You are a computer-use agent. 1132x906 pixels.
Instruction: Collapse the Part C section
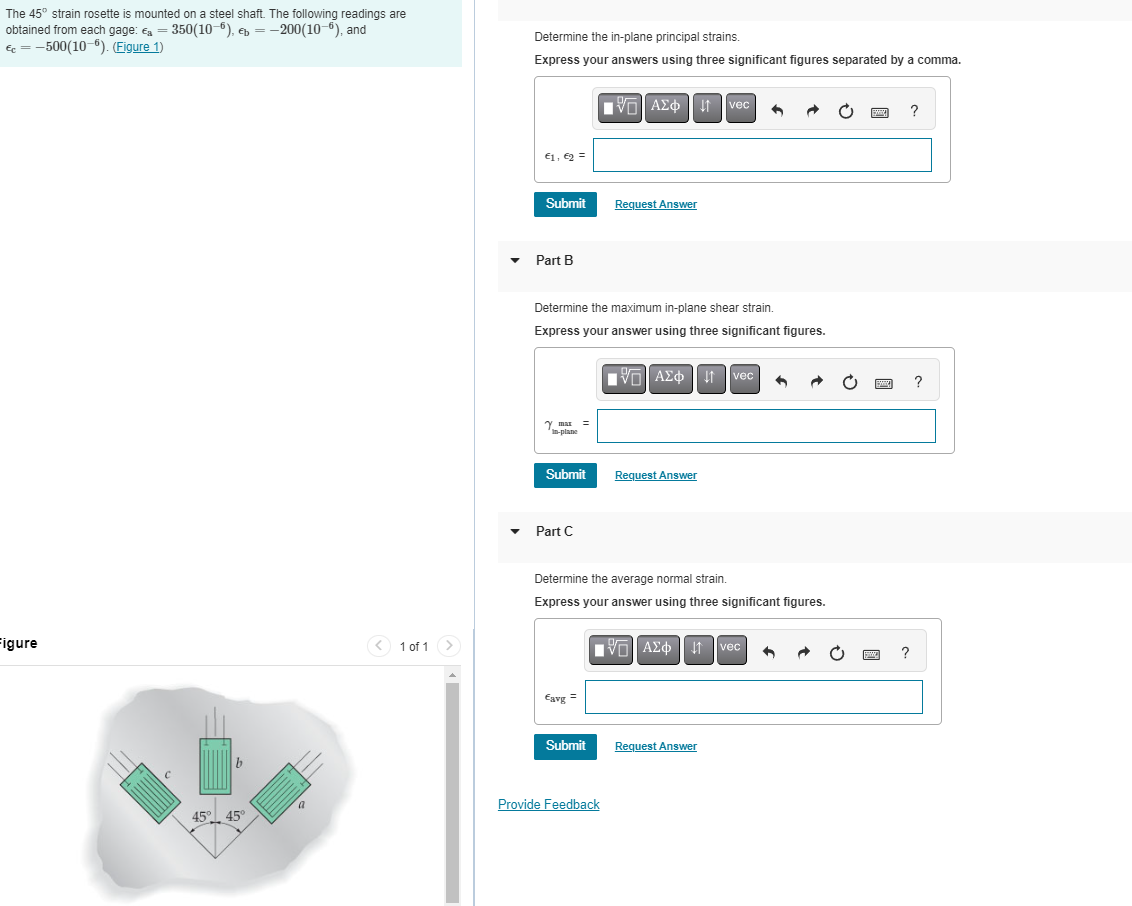tap(514, 531)
